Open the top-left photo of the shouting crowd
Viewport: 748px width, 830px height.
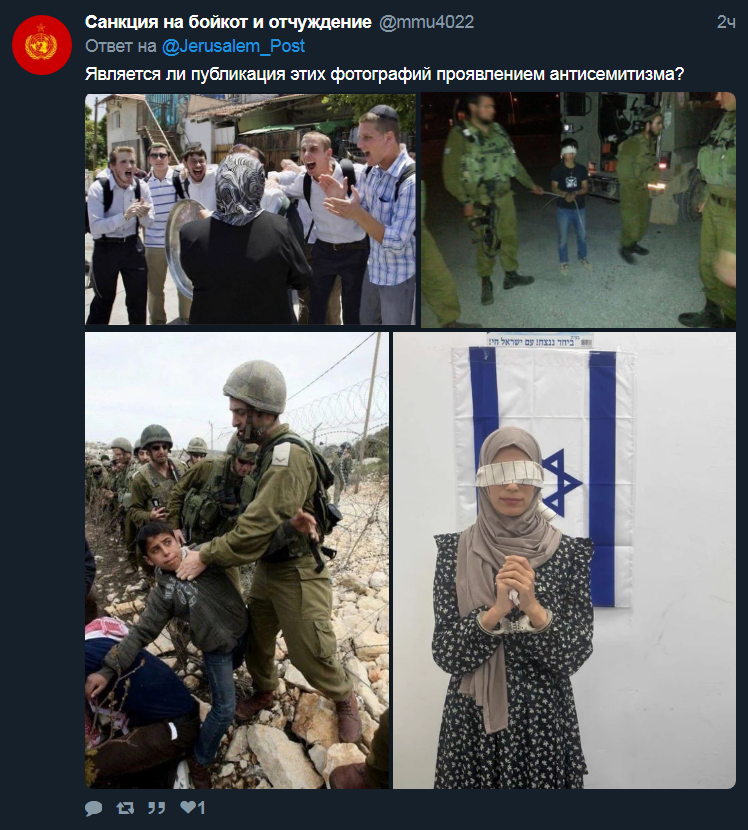[250, 209]
